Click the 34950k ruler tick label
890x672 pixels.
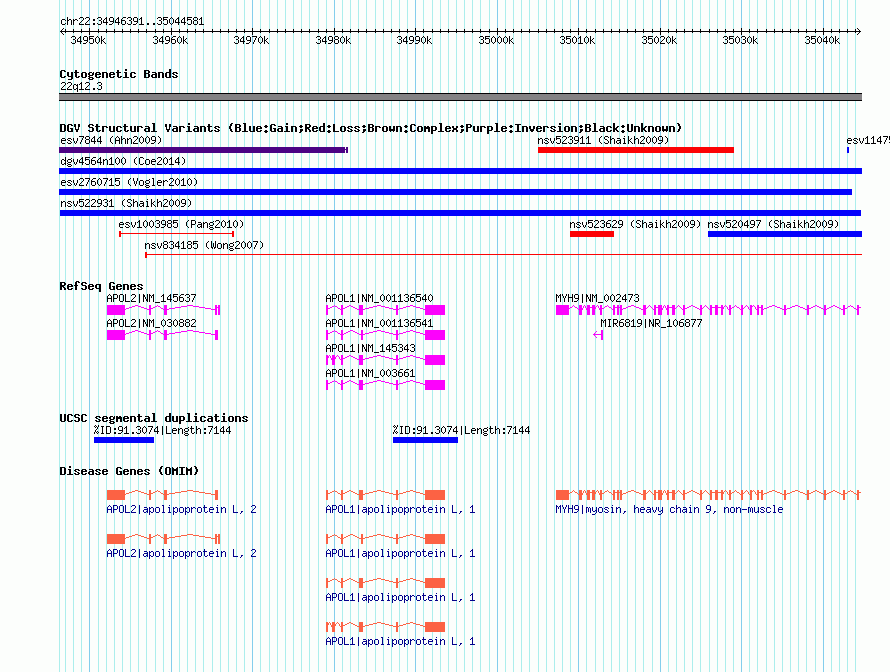tap(88, 40)
